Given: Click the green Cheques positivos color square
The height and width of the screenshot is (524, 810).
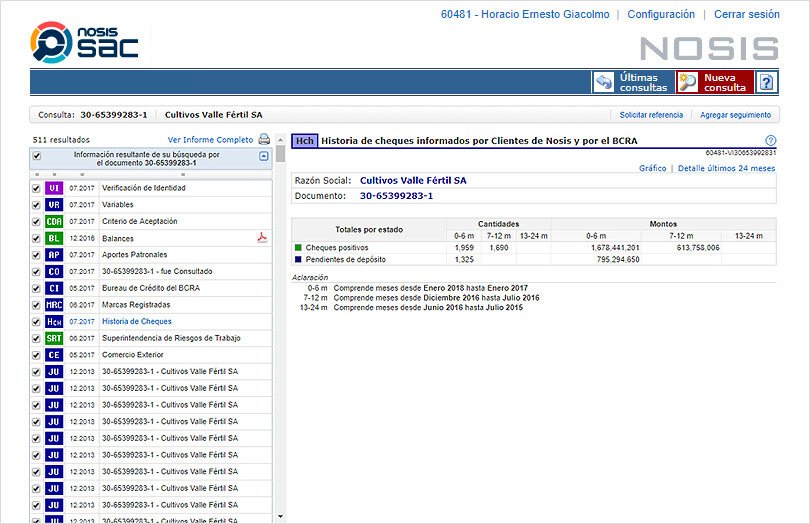Looking at the screenshot, I should tap(298, 248).
